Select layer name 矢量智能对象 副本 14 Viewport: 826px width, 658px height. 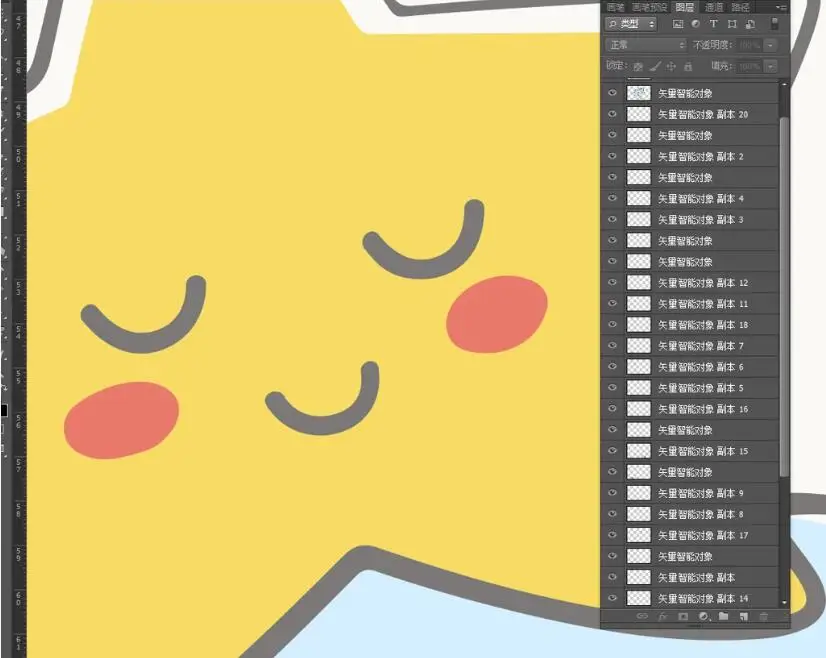pyautogui.click(x=703, y=598)
